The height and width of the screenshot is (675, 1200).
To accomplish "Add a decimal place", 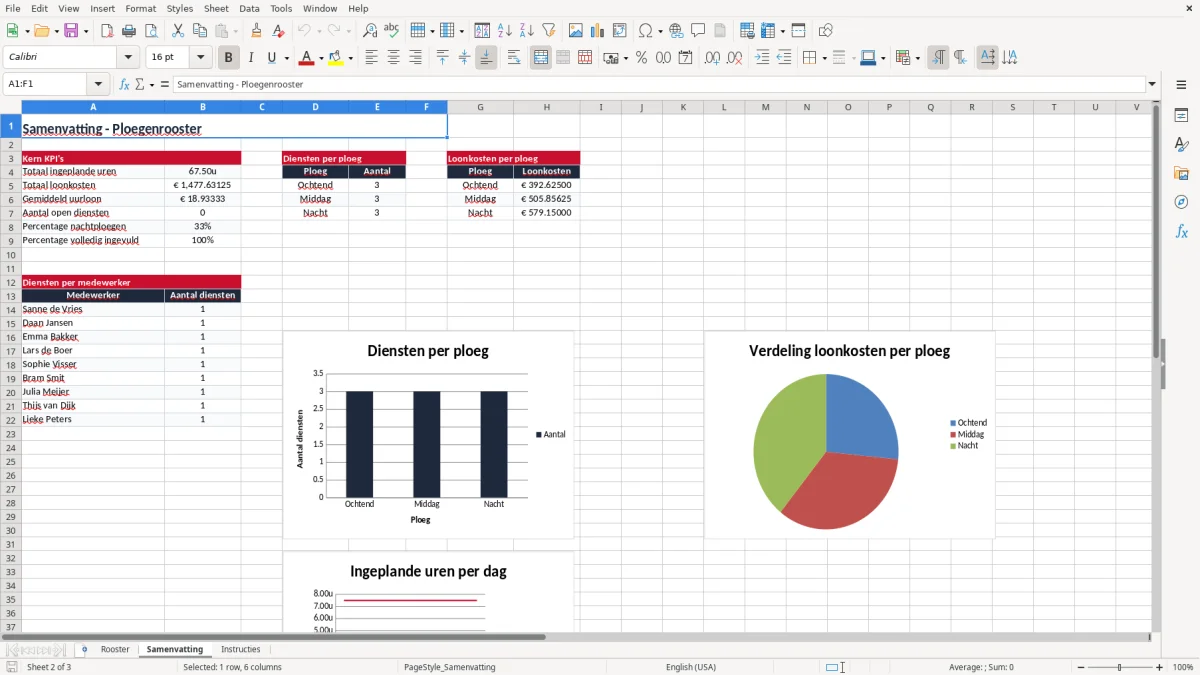I will [x=712, y=58].
